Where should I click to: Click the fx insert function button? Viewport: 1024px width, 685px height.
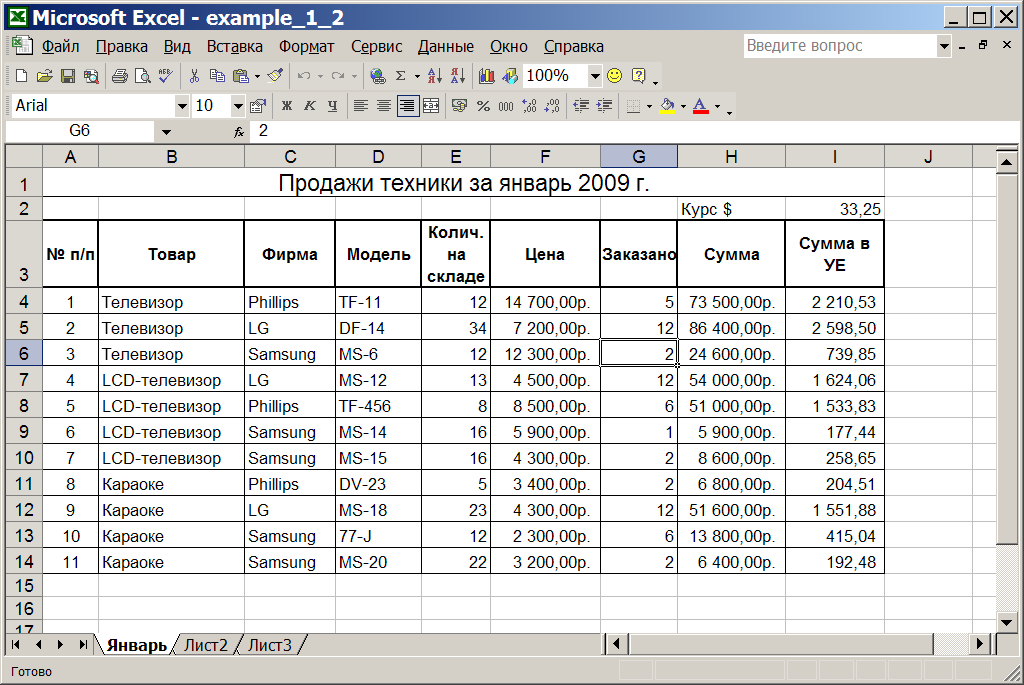[x=239, y=131]
